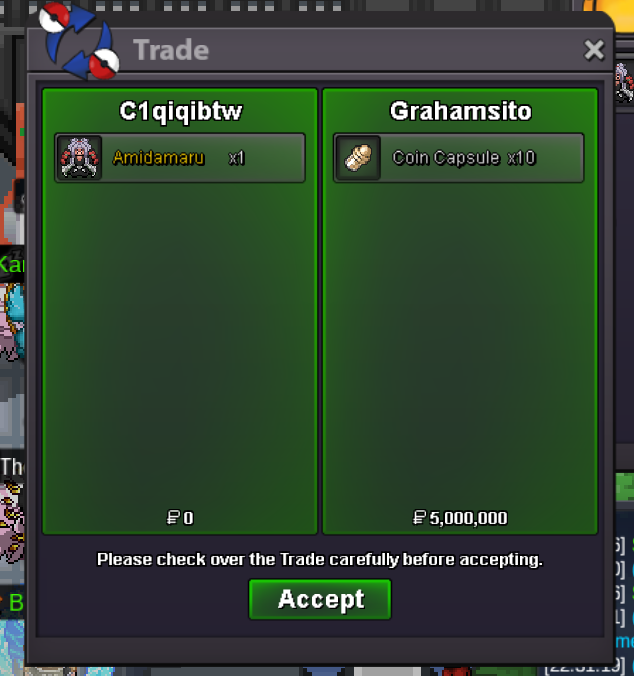Click the C1qiqibtw player name header
Viewport: 634px width, 676px height.
pos(181,111)
